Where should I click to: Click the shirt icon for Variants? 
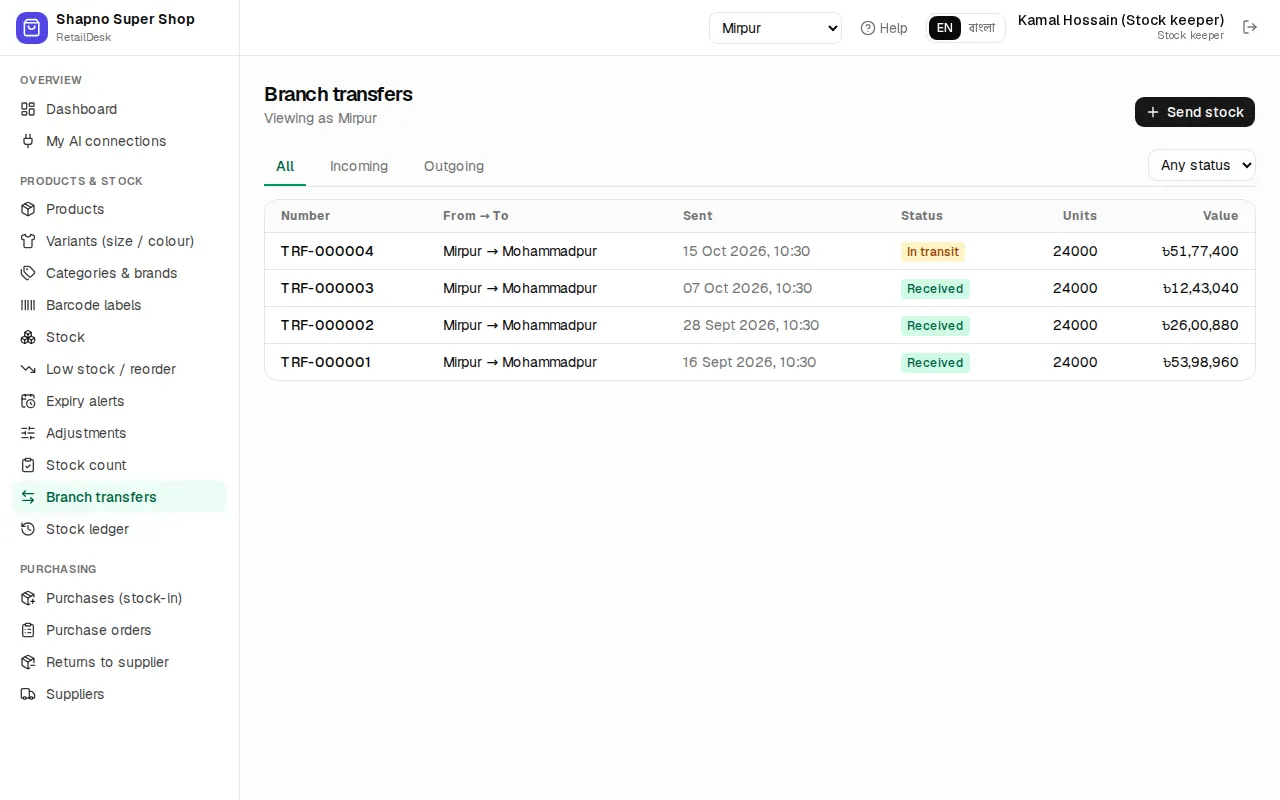28,241
